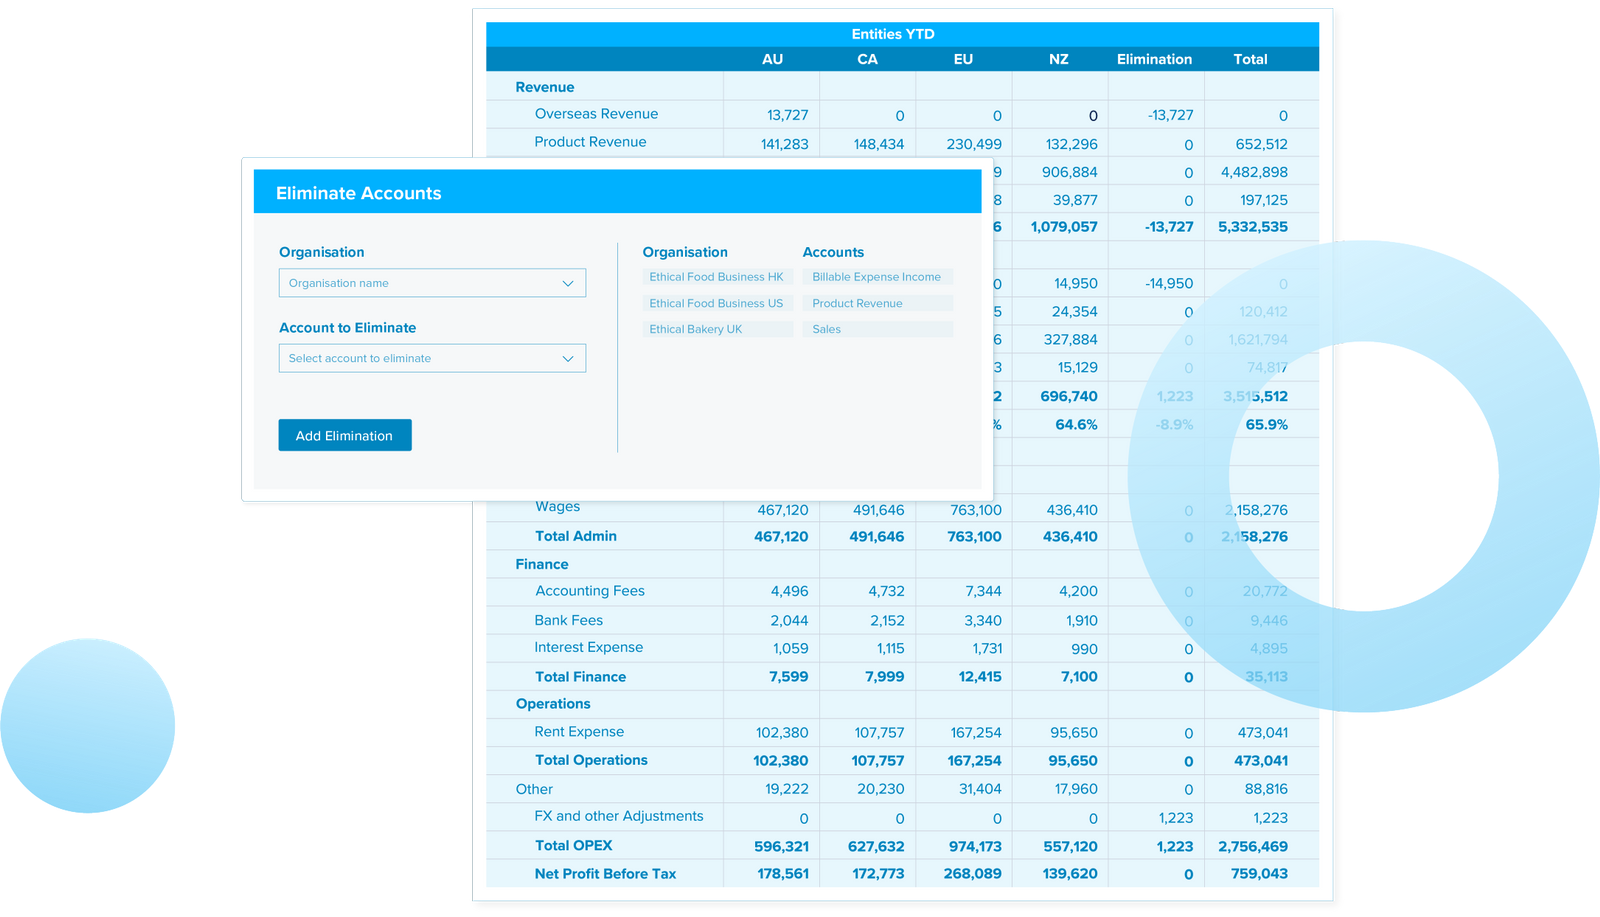The height and width of the screenshot is (917, 1600).
Task: Click the Net Profit Before Tax row
Action: pos(605,873)
